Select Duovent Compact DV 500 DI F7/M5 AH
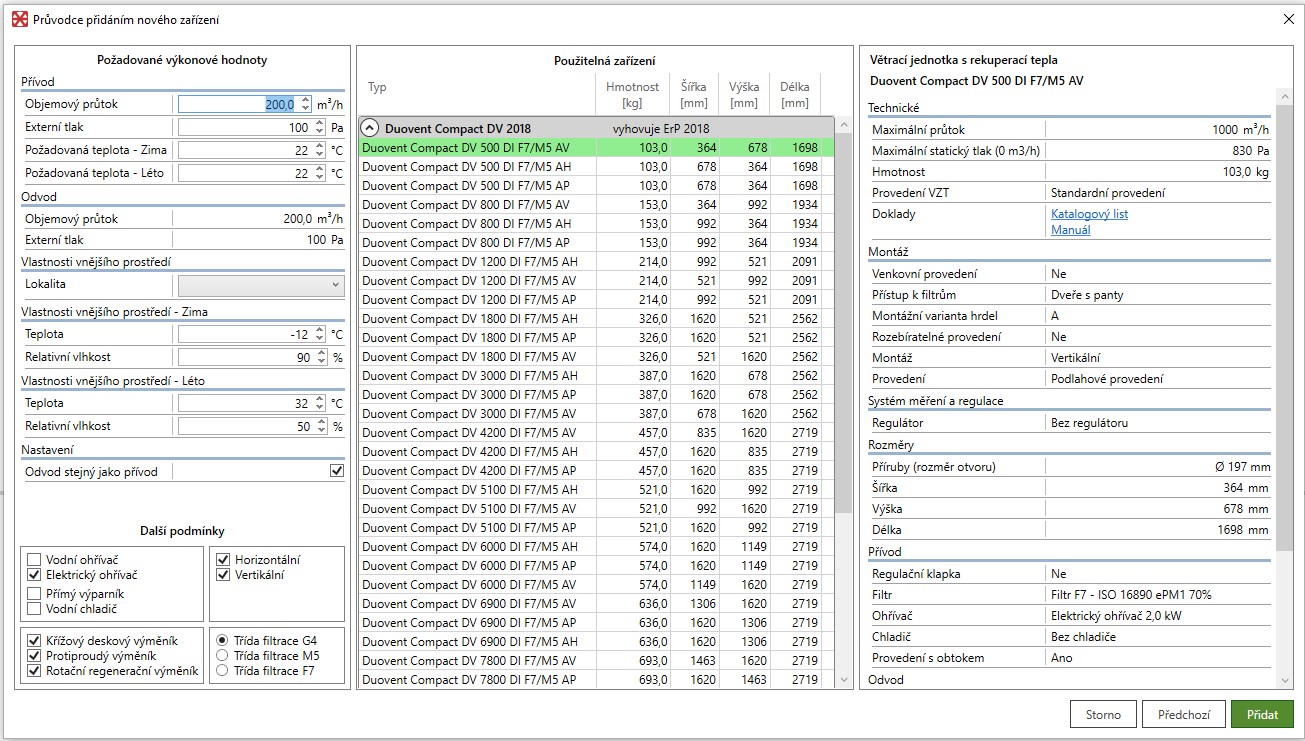 596,166
